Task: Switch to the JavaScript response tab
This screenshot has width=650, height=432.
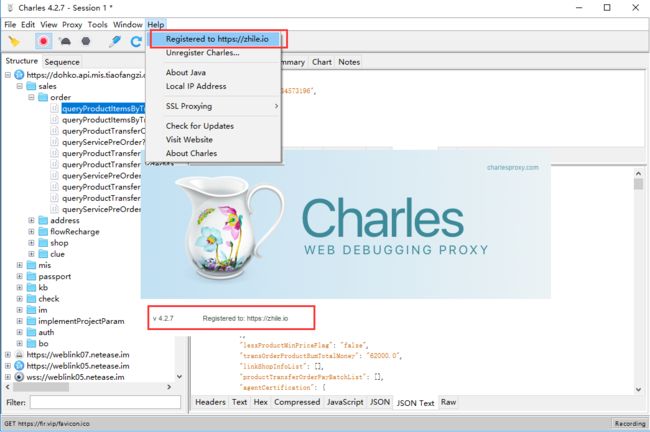Action: [x=345, y=402]
